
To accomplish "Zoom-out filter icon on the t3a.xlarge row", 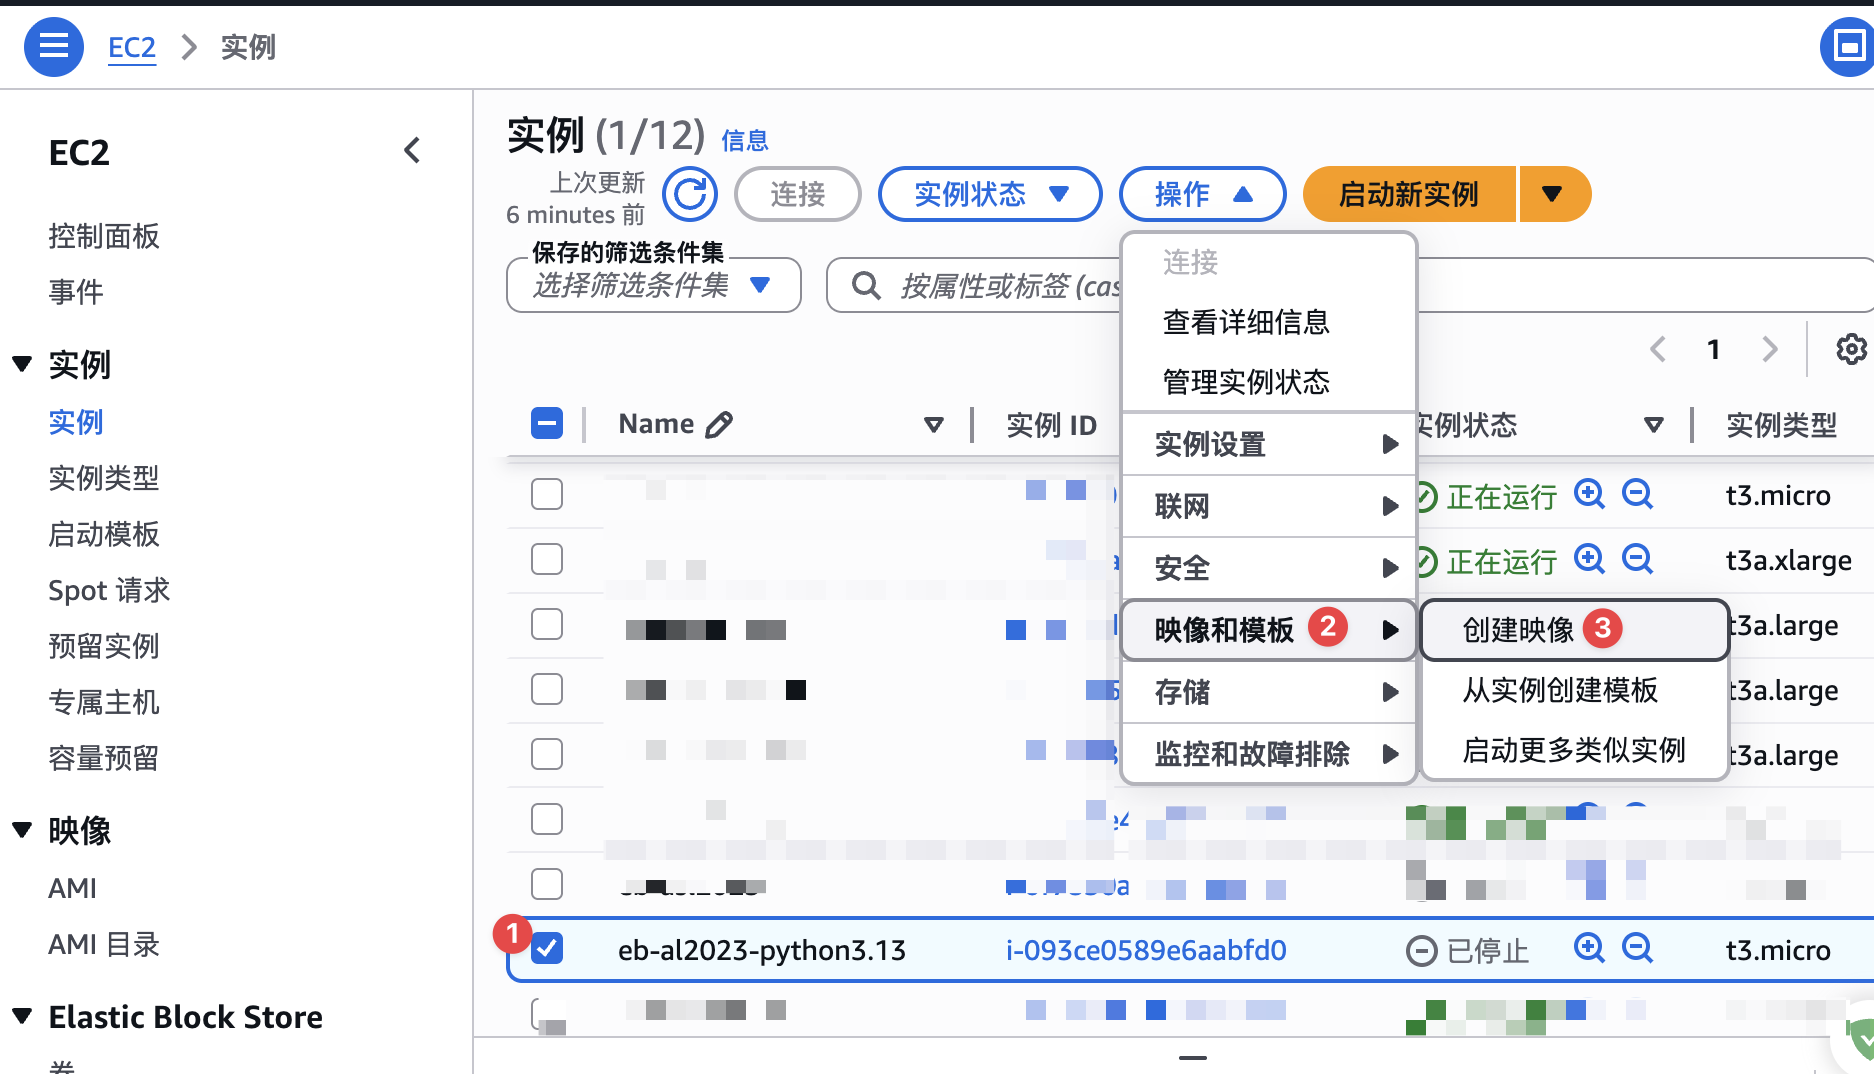I will 1637,559.
